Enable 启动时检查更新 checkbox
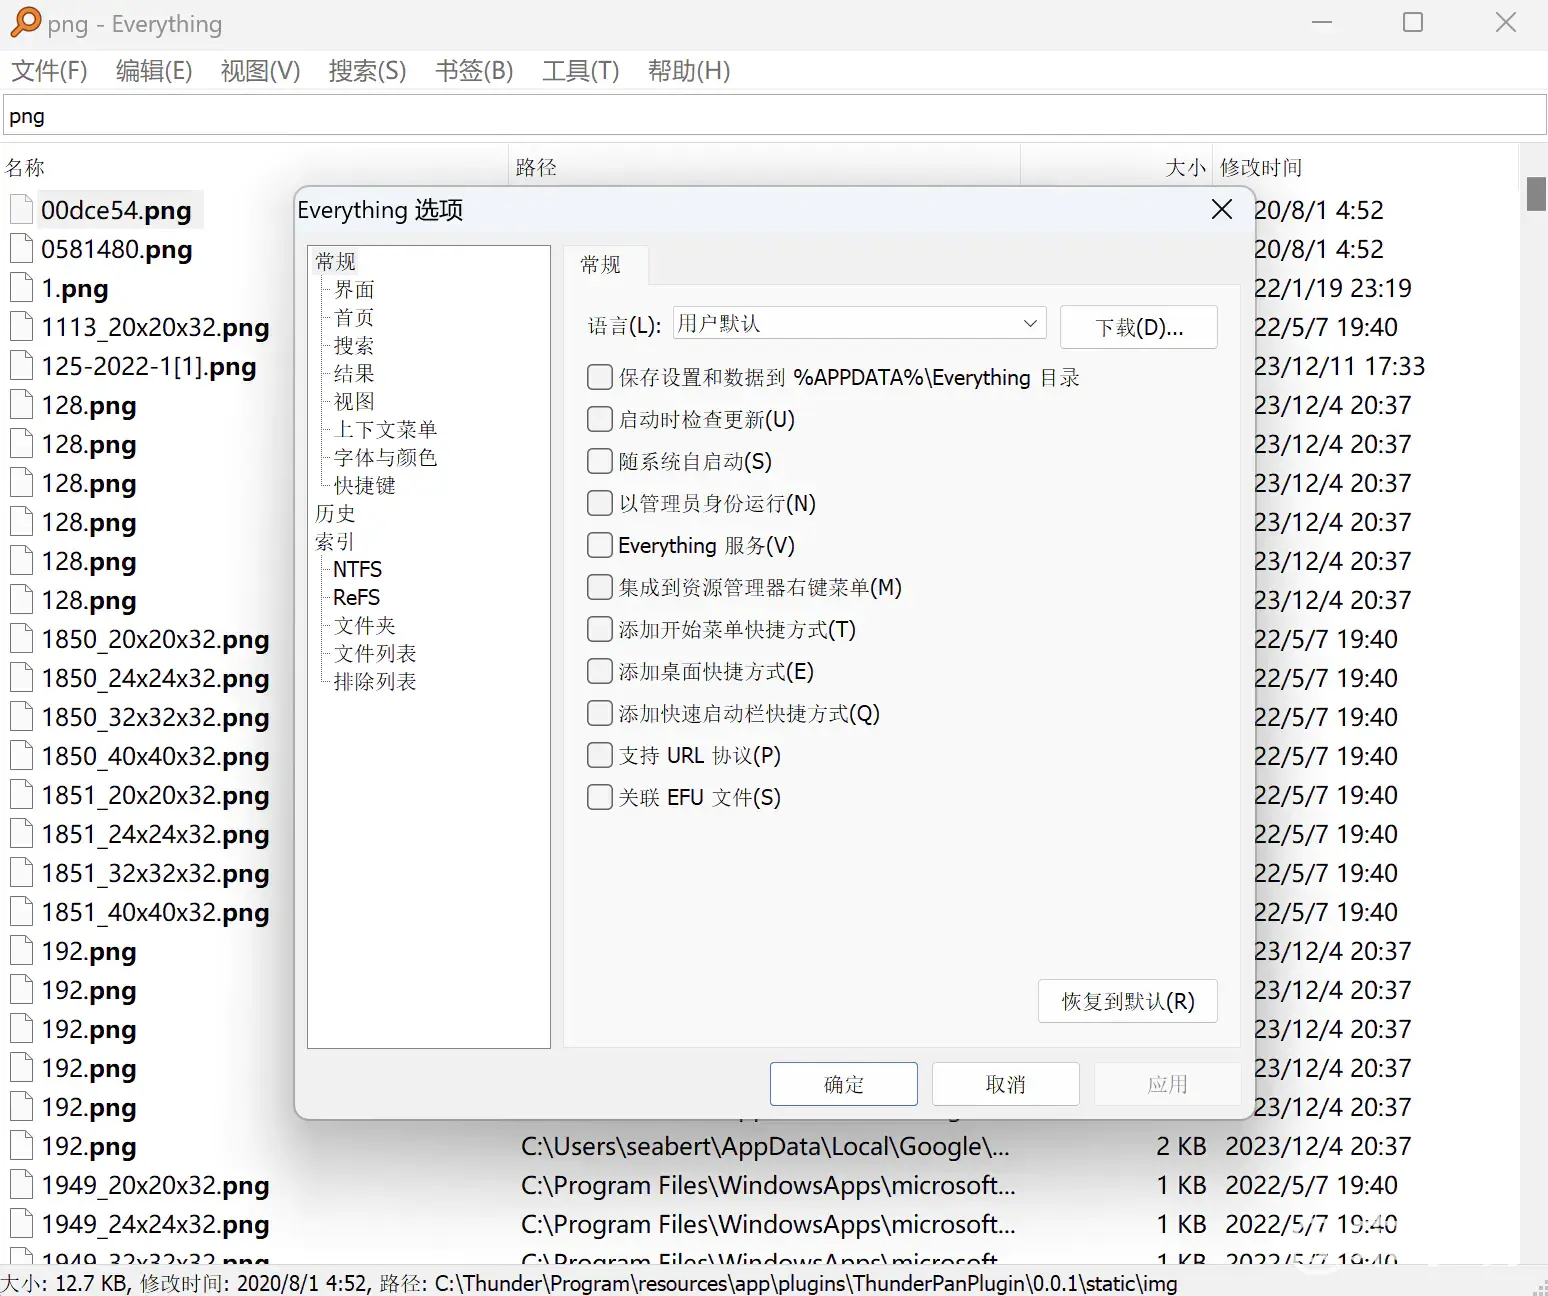The image size is (1548, 1296). click(x=600, y=419)
